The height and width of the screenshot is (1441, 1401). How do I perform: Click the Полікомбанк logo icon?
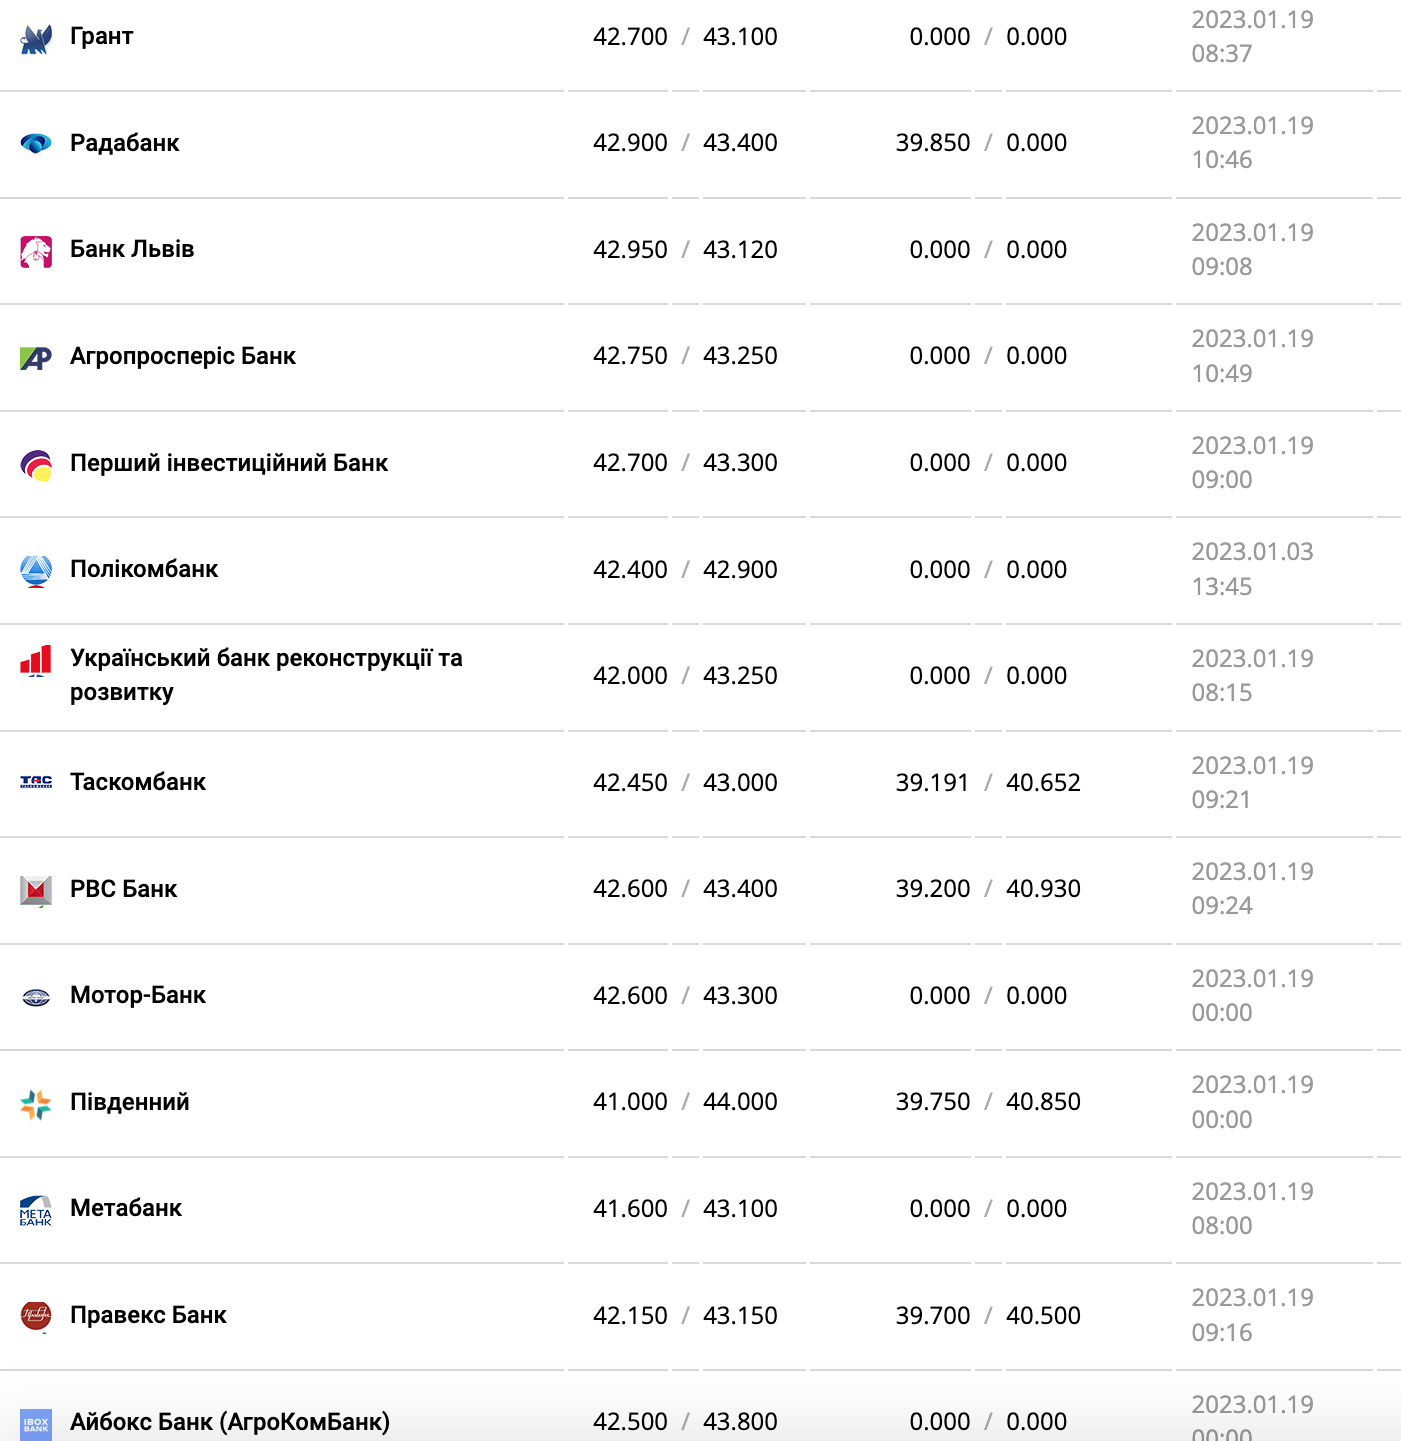click(36, 571)
